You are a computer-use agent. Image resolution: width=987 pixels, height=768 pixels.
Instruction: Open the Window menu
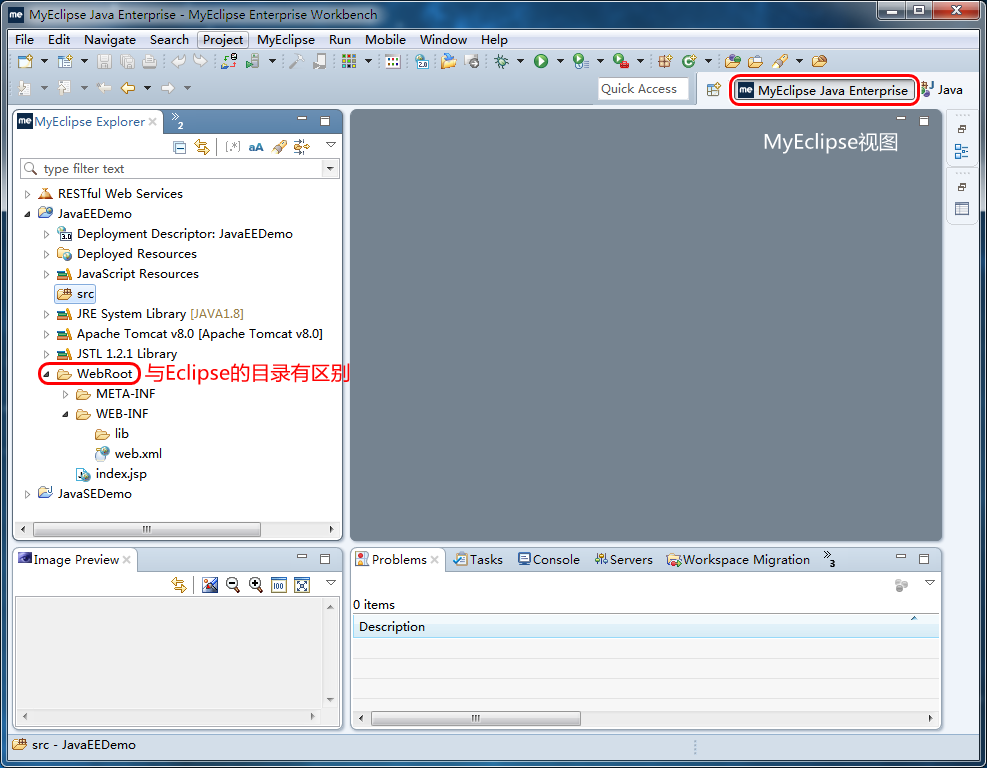coord(443,40)
